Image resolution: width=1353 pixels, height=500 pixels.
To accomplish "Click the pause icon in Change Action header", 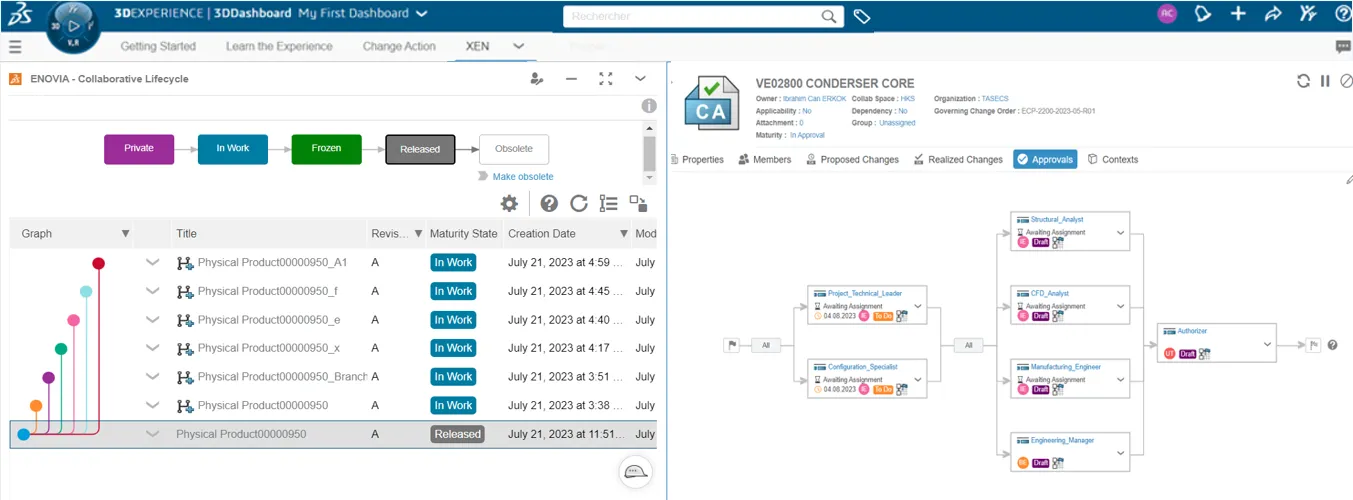I will [x=1325, y=81].
